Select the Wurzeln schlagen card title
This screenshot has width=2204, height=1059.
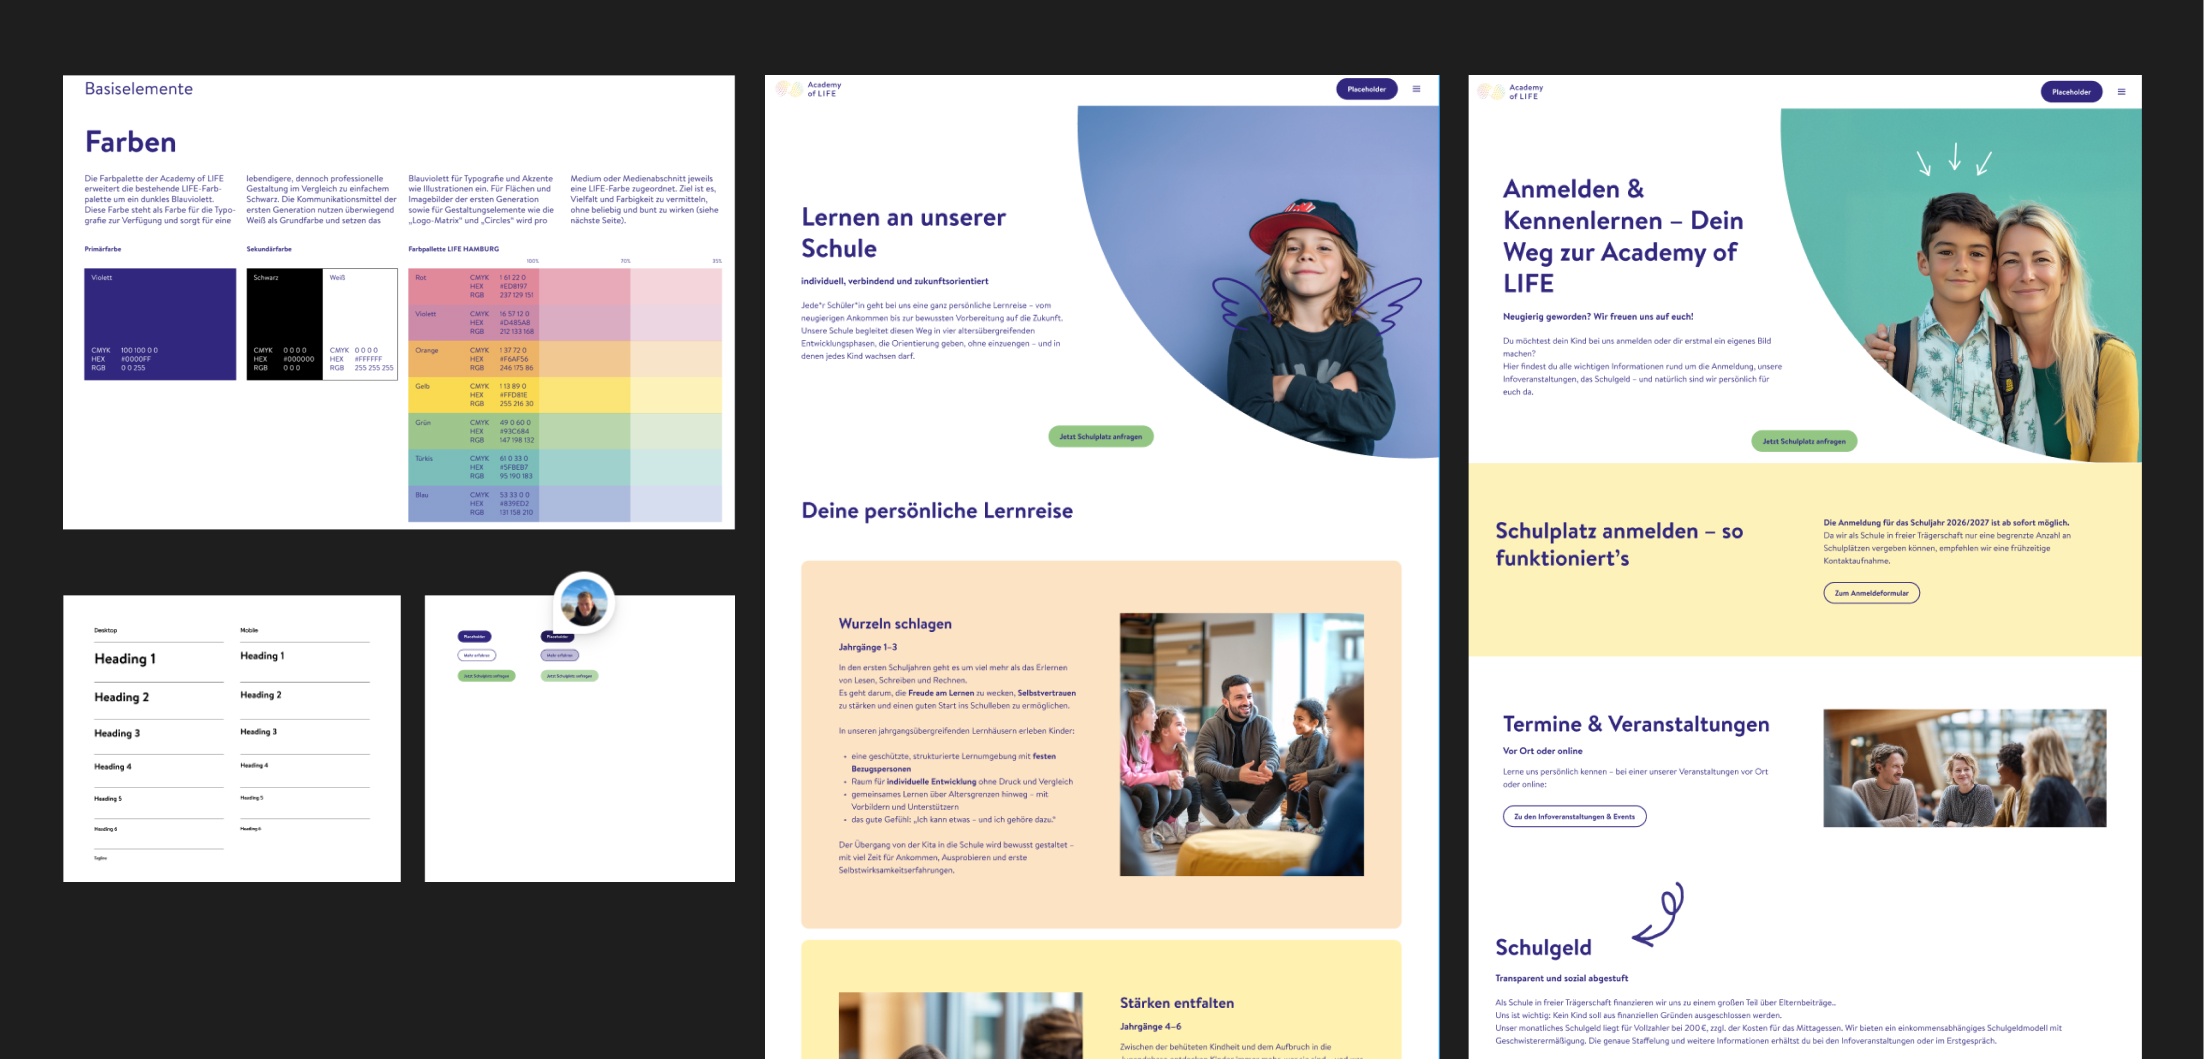pyautogui.click(x=895, y=624)
